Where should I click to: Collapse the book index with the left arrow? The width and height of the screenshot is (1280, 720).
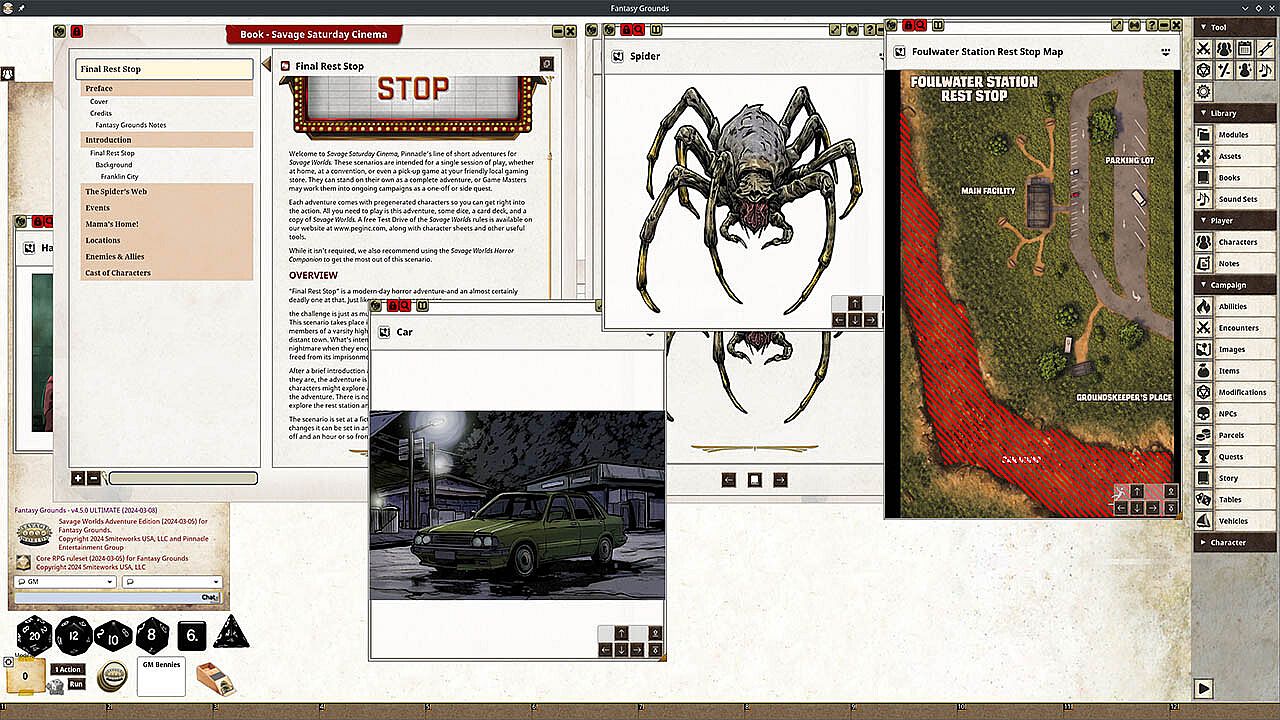click(x=266, y=66)
